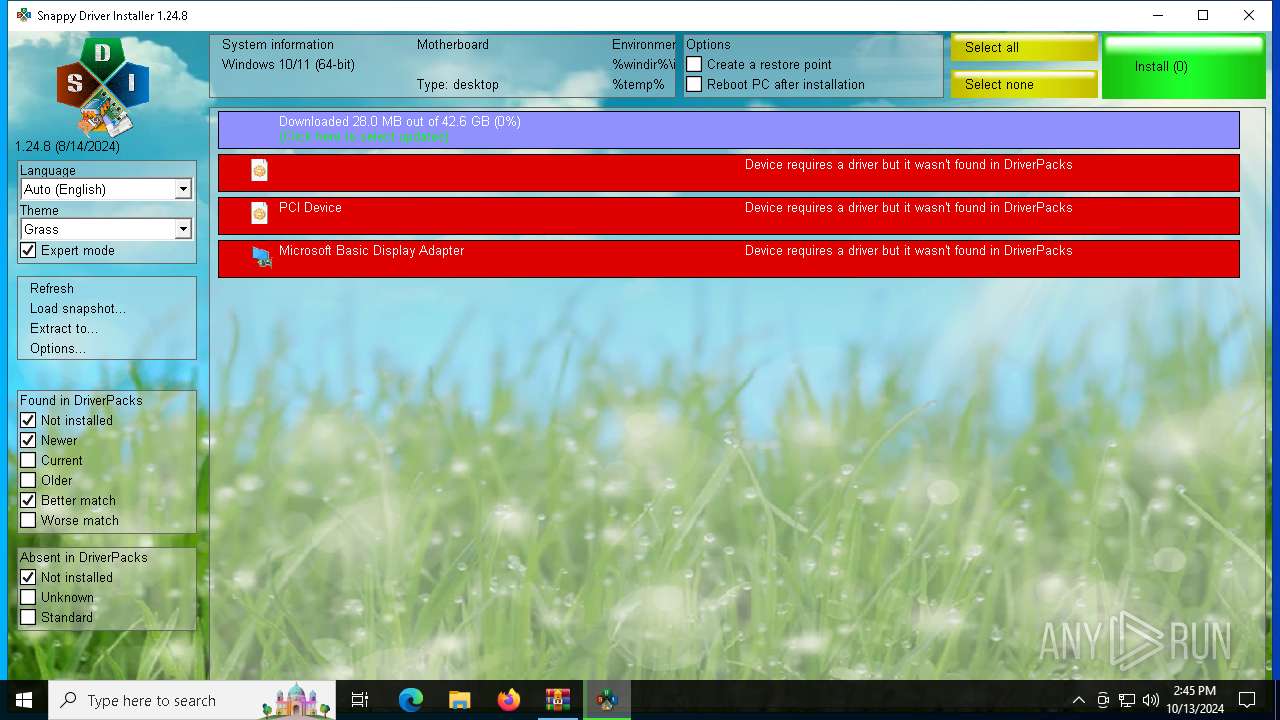Click the Snappy Driver Installer taskbar icon

pos(606,700)
